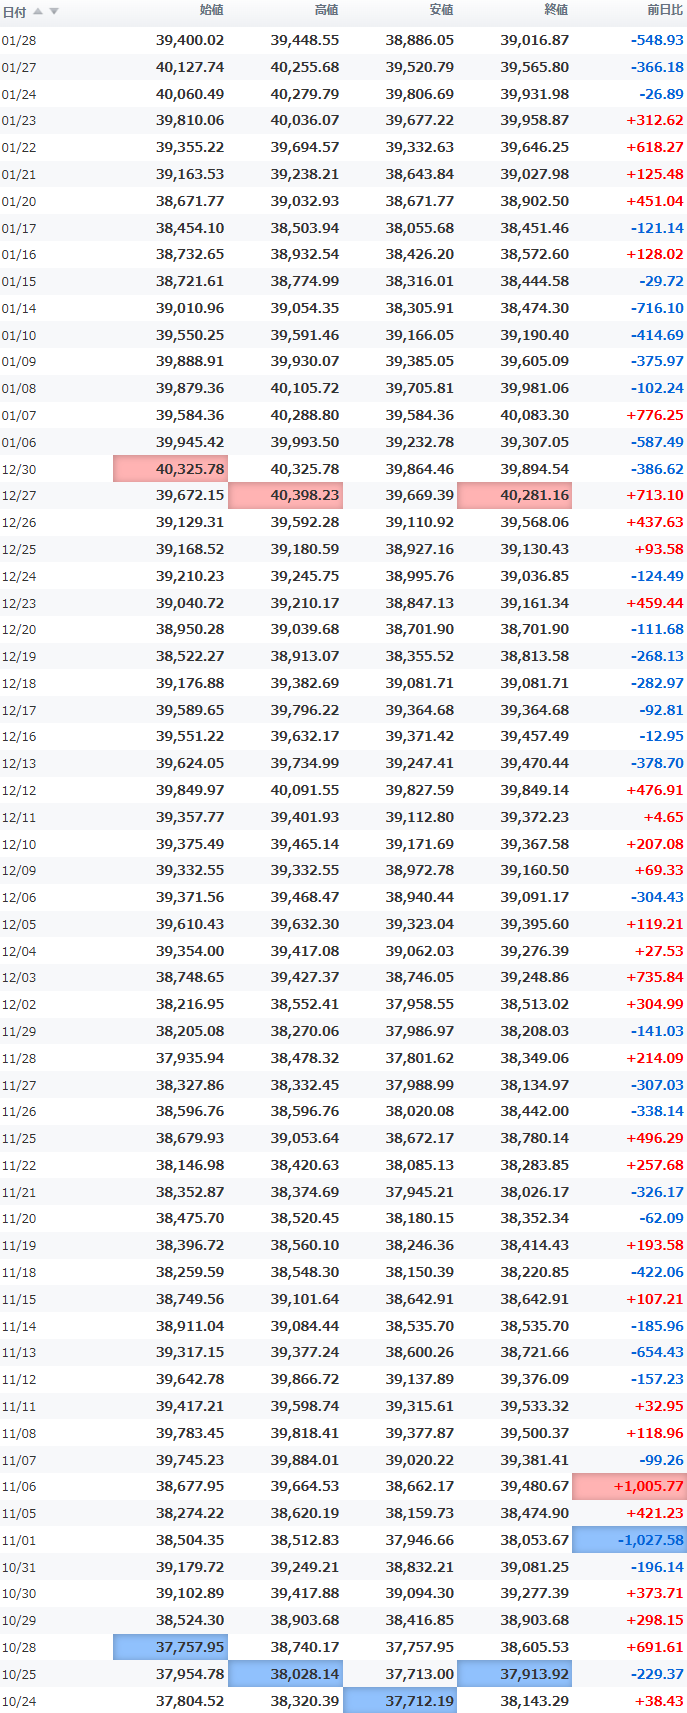Select change value -268.13
687x1713 pixels.
pos(657,656)
